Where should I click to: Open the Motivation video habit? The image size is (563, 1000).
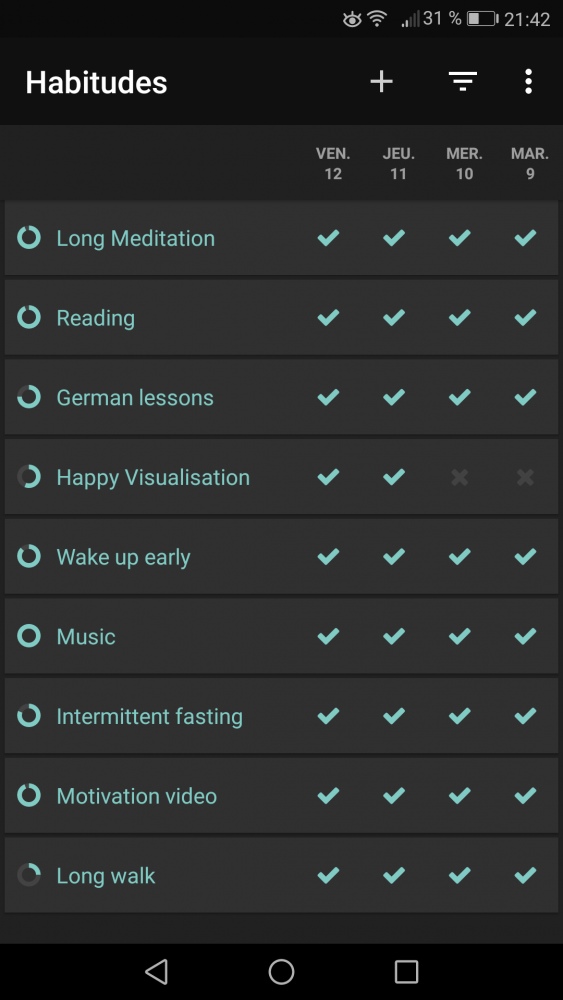(137, 796)
